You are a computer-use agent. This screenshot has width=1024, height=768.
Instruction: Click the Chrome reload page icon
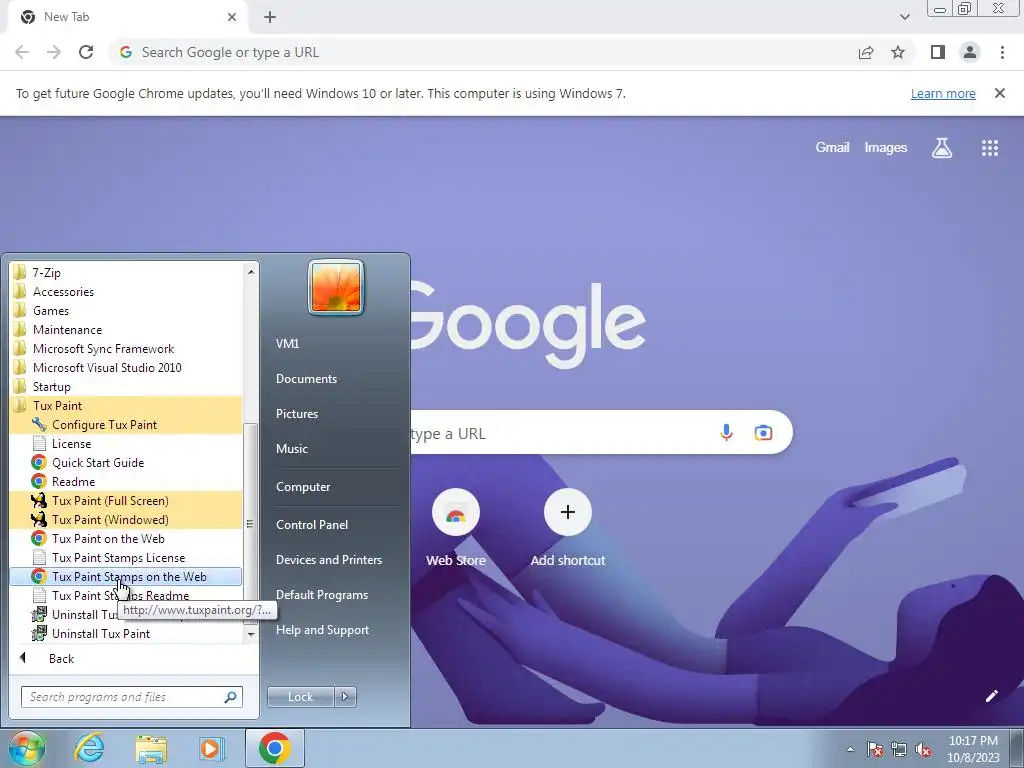(x=86, y=52)
